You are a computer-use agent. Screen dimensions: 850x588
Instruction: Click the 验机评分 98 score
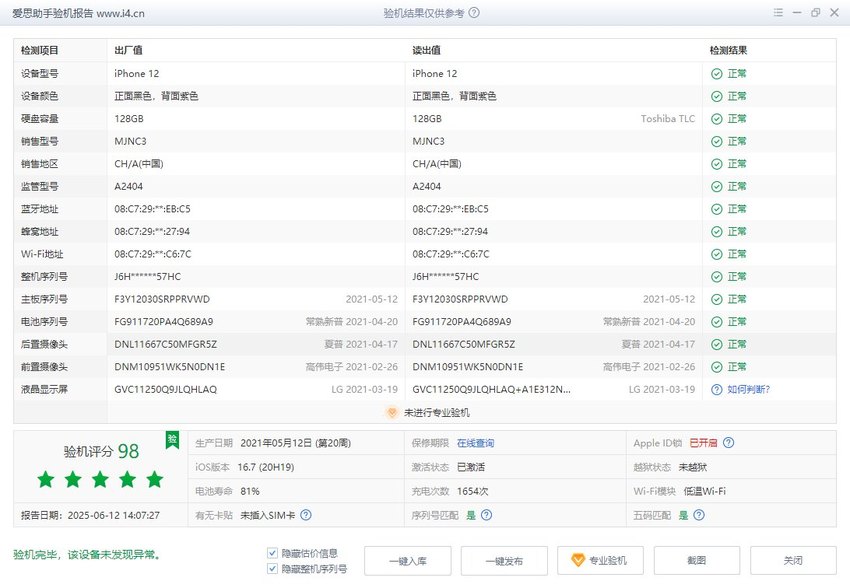101,451
